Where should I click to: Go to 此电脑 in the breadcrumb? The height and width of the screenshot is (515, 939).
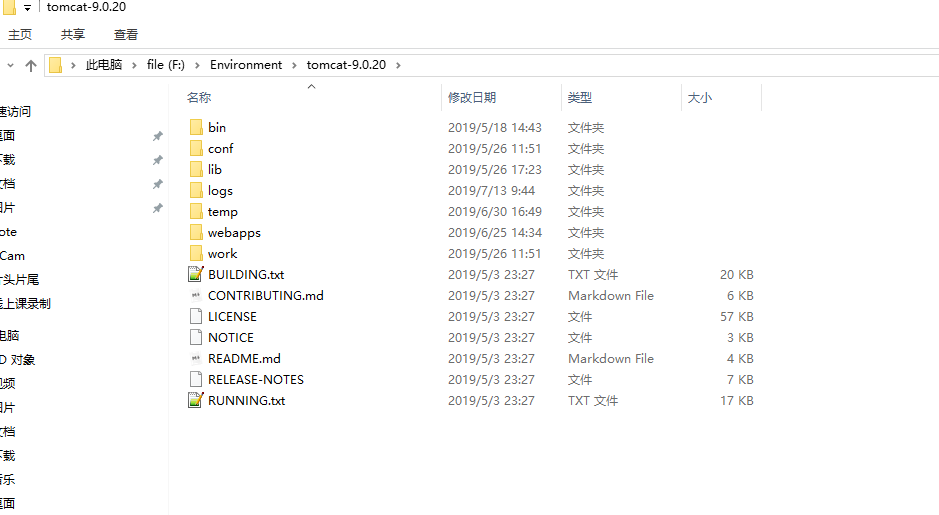[x=104, y=65]
